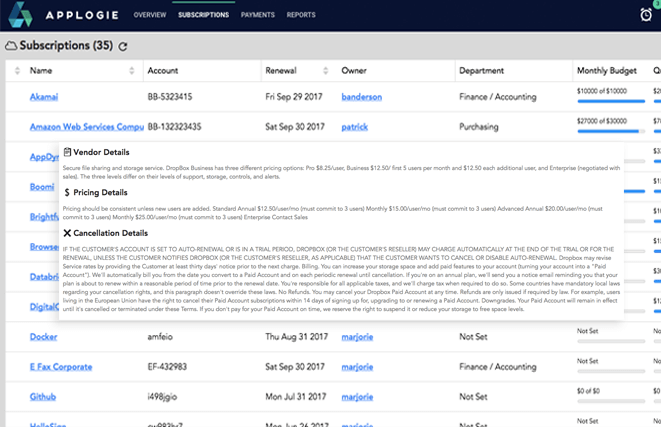Click the Vendor Details clipboard icon
The width and height of the screenshot is (661, 427).
[67, 152]
